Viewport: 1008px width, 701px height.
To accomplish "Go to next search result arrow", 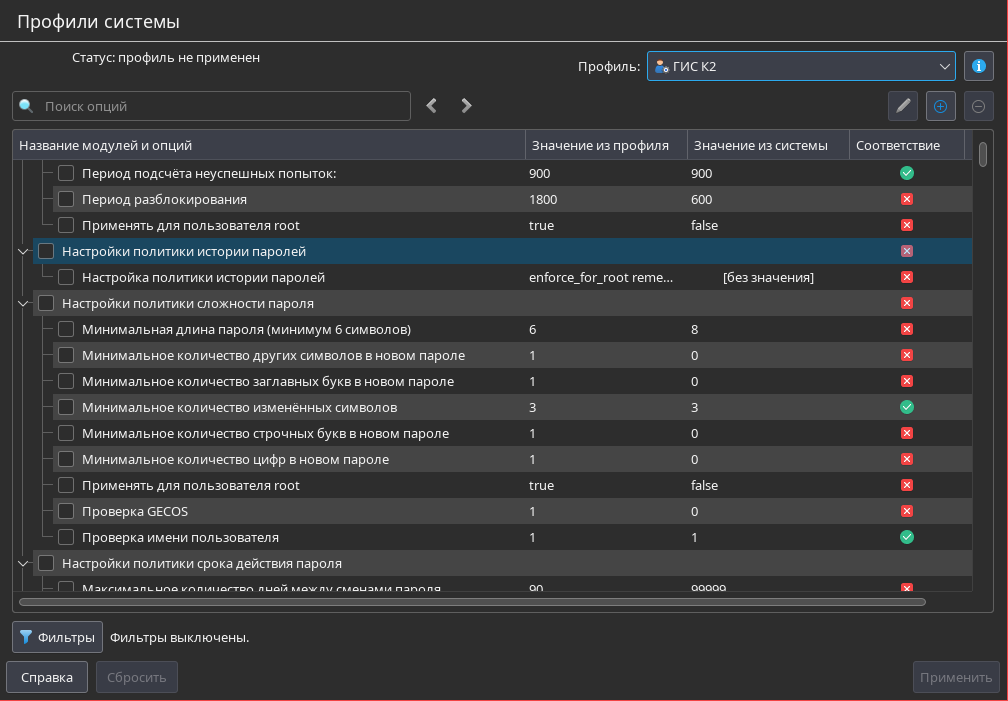I will (466, 106).
